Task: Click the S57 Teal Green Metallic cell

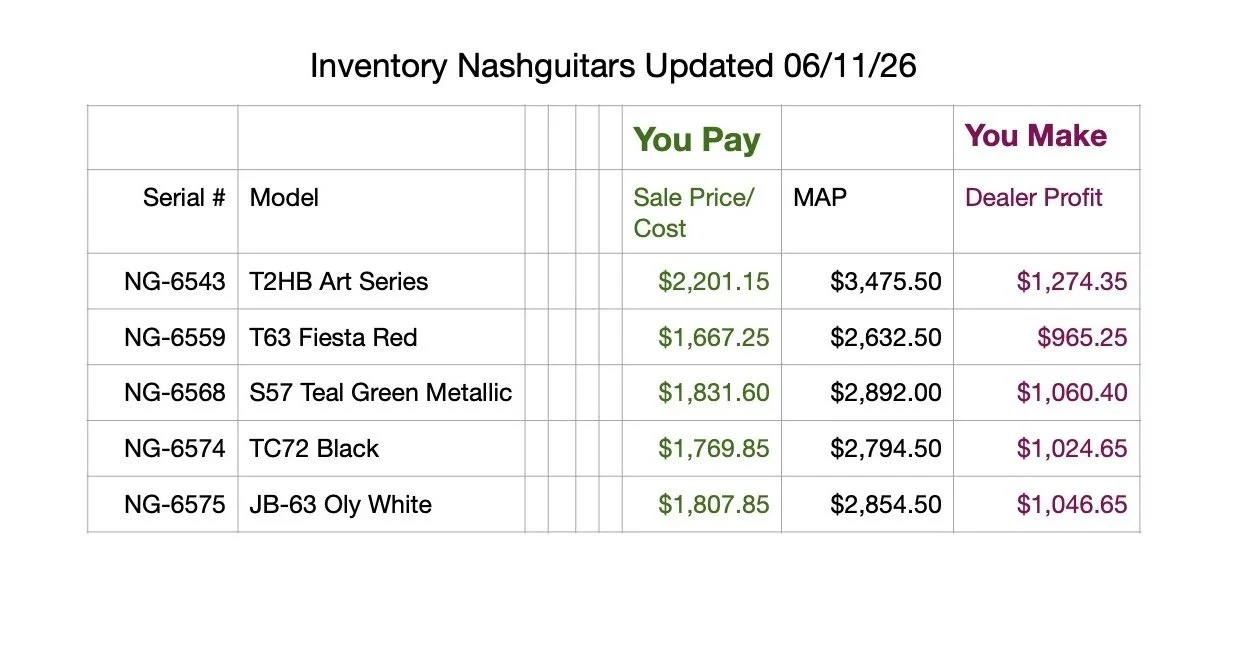Action: point(381,393)
